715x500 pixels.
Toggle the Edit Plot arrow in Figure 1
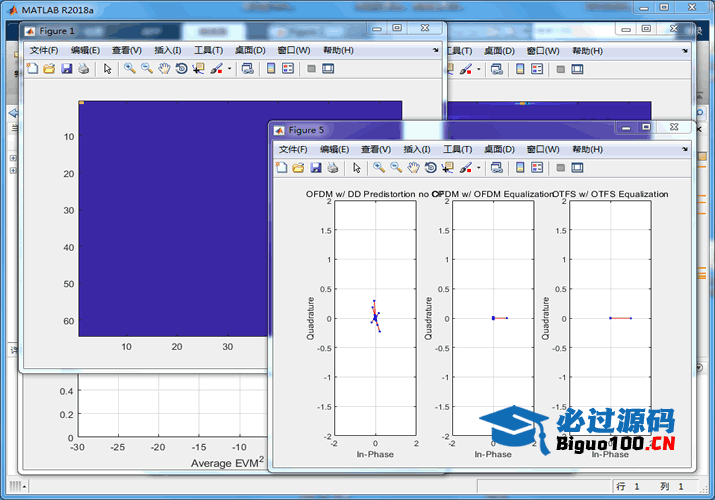108,69
